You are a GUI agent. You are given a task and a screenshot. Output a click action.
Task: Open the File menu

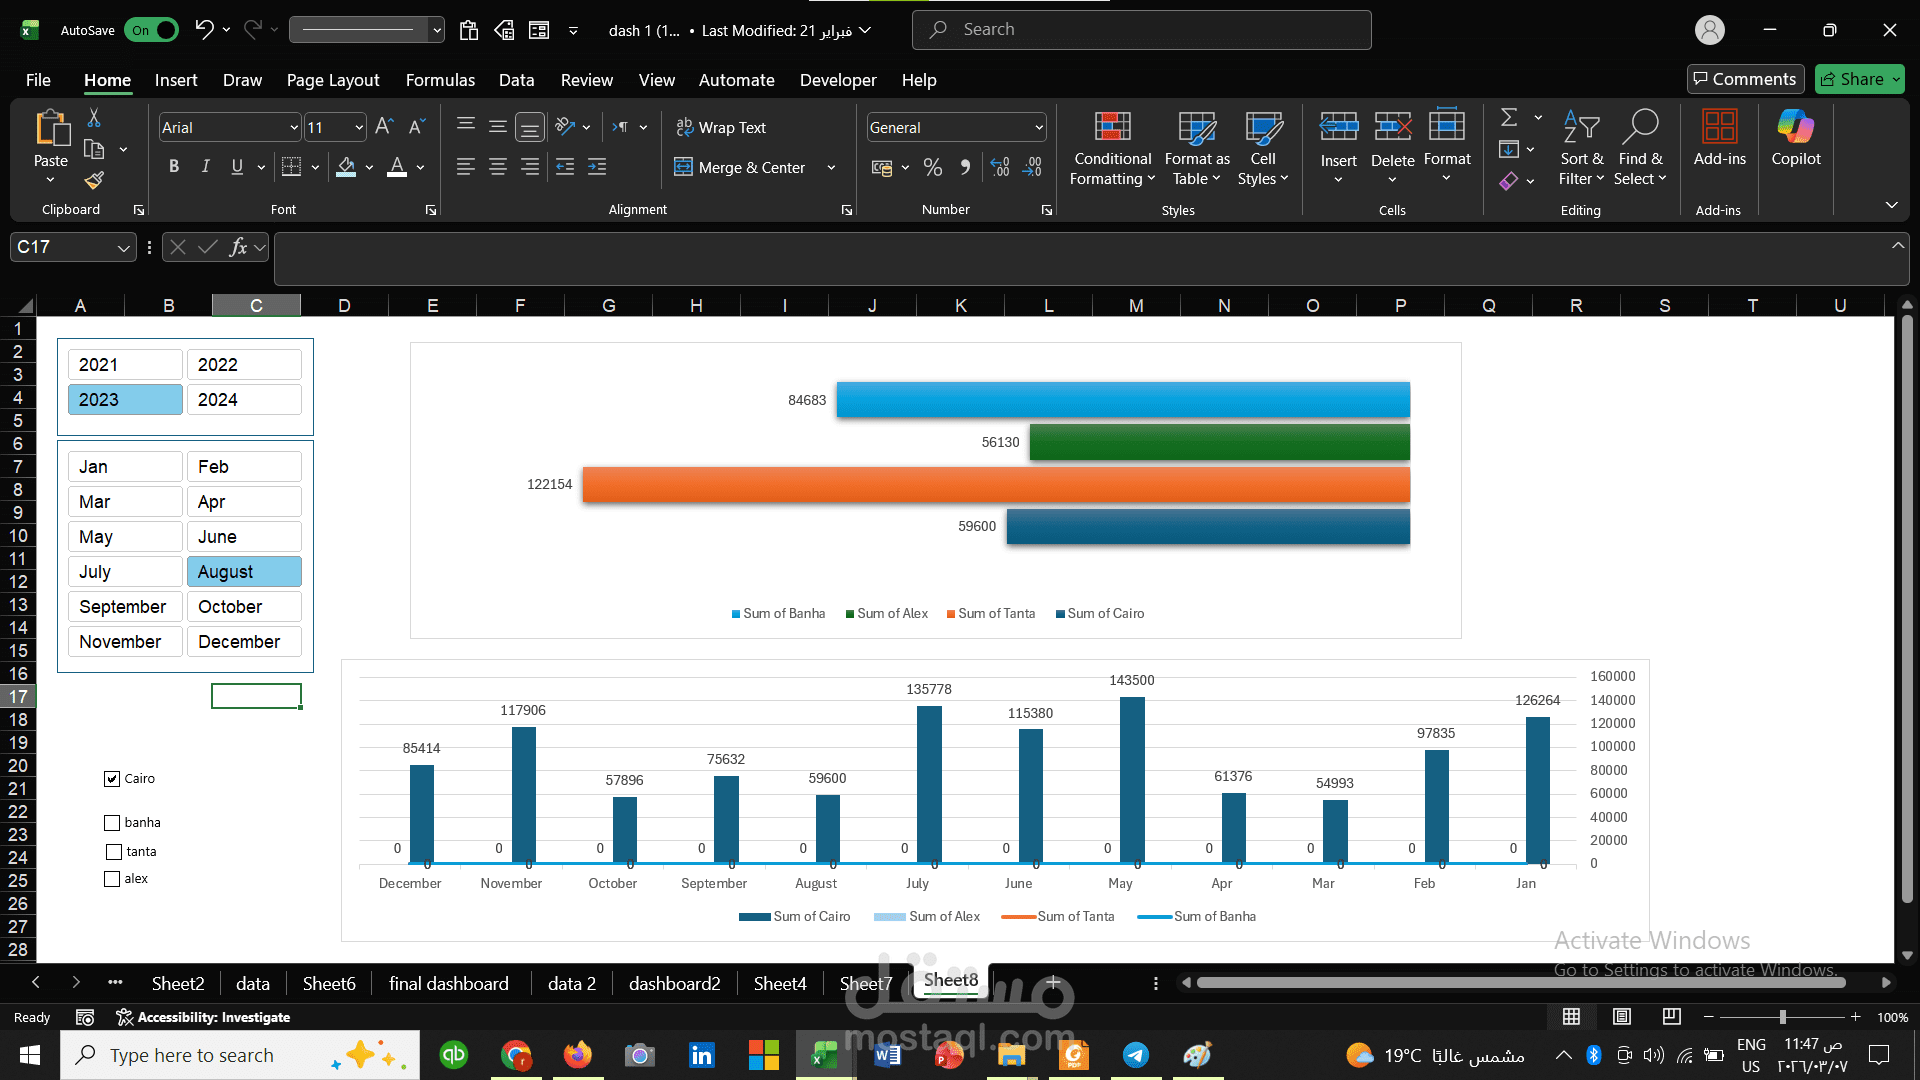click(x=38, y=80)
